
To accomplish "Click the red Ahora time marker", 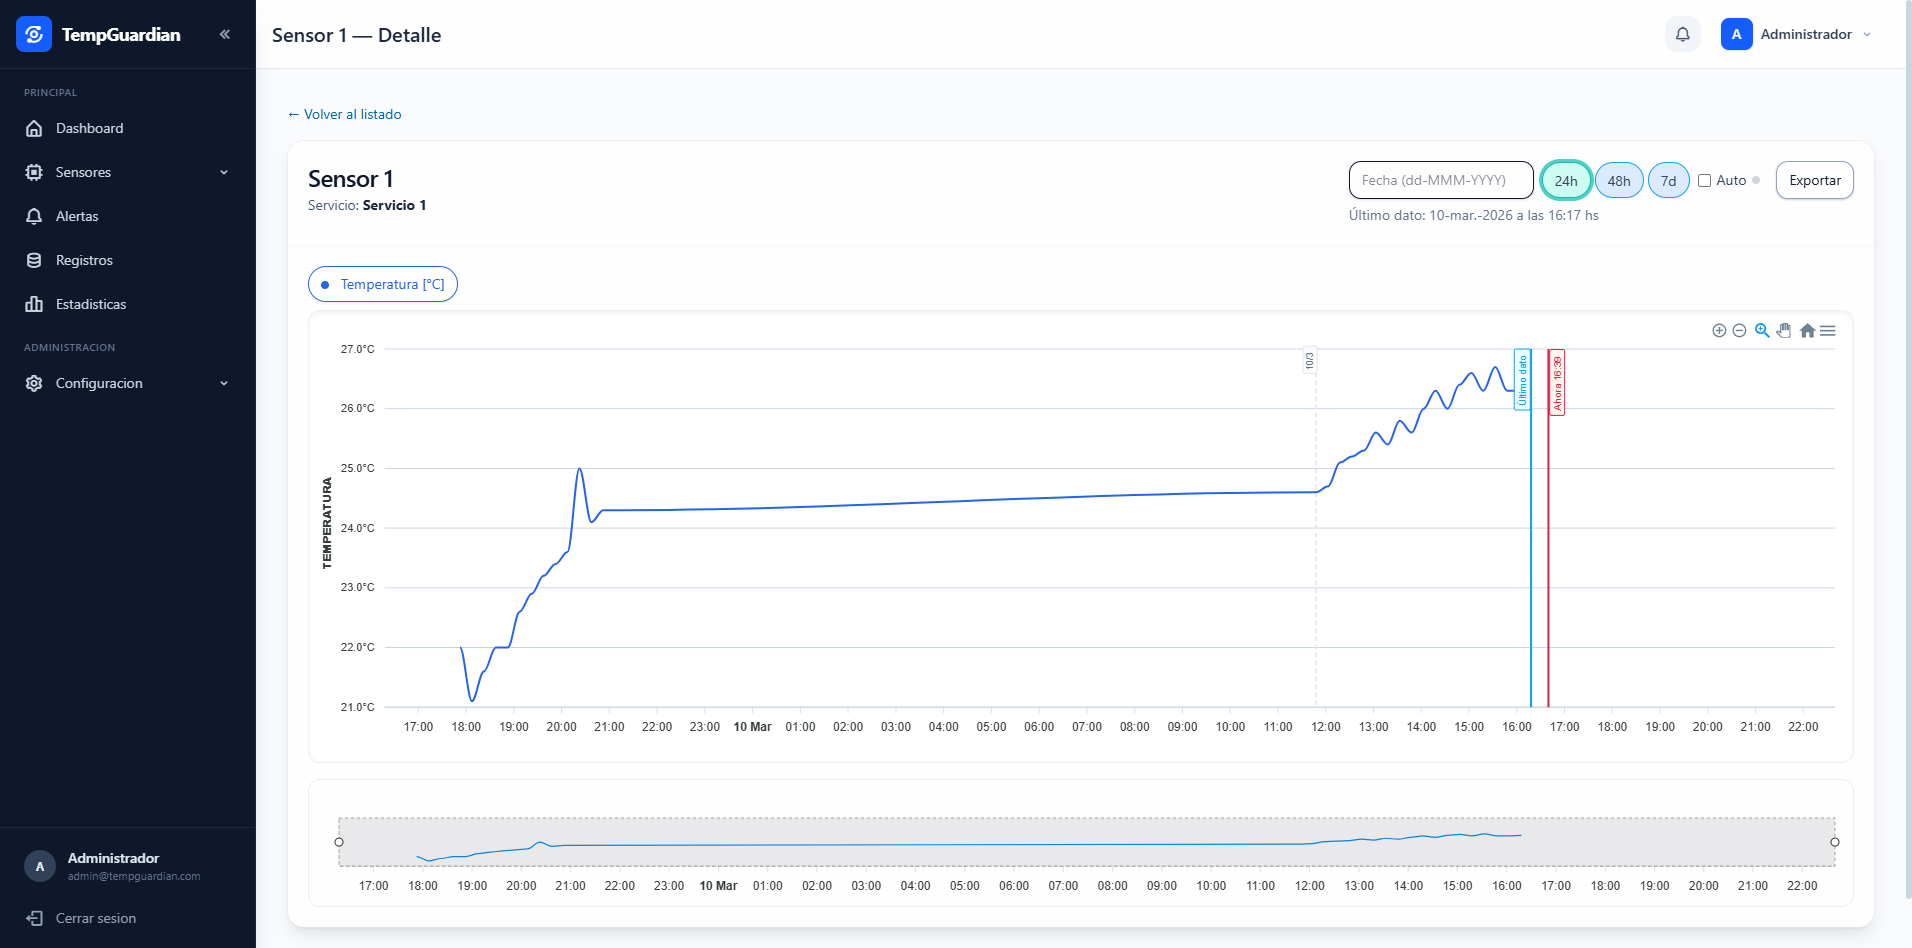I will point(1557,381).
